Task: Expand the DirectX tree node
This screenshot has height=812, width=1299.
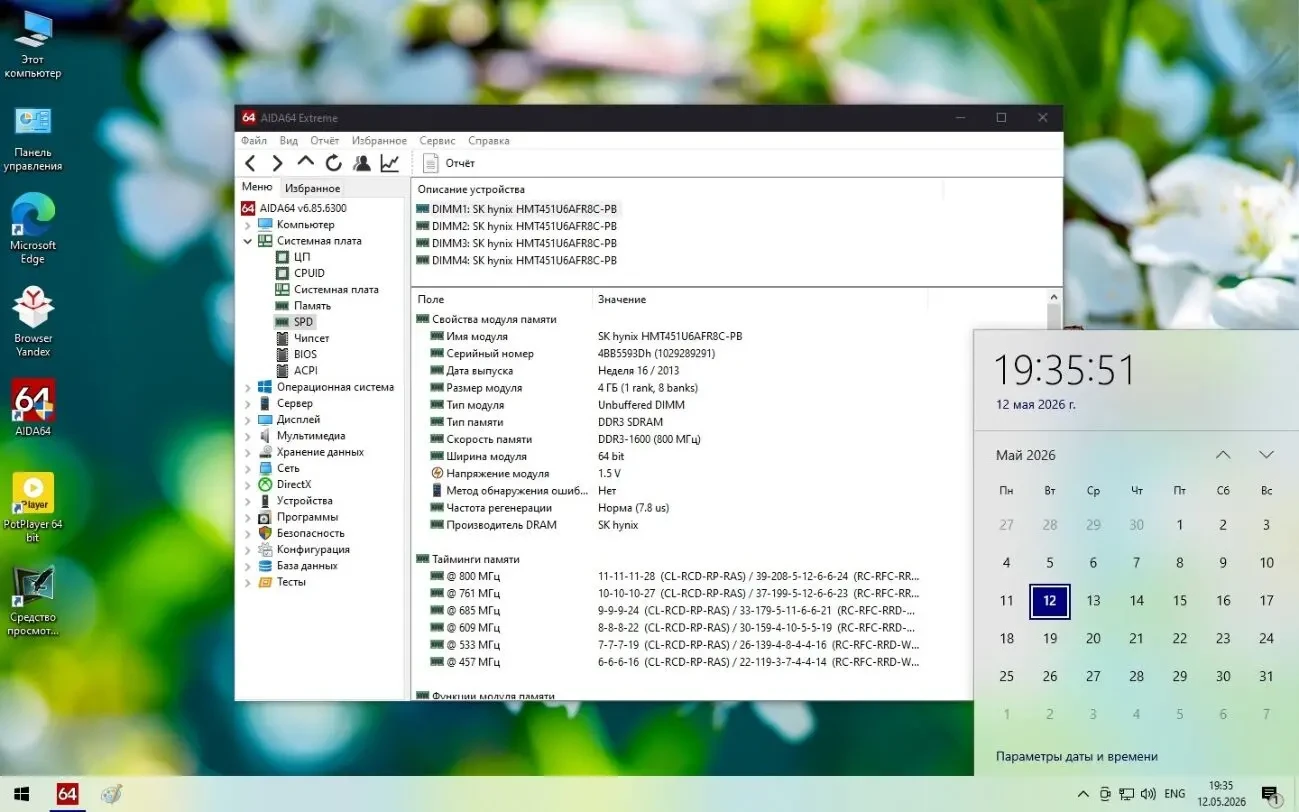Action: 249,484
